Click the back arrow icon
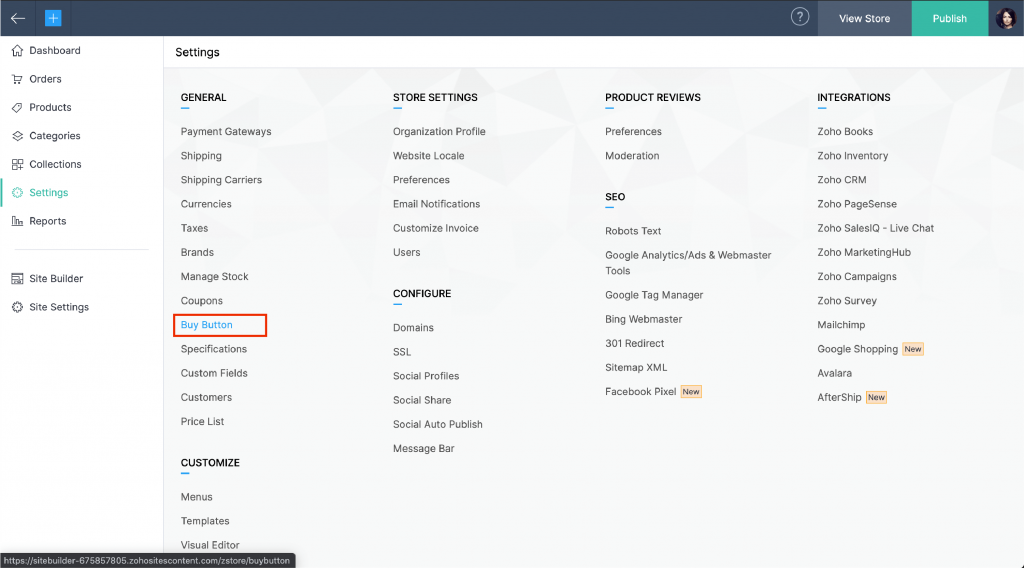1024x568 pixels. pos(18,18)
